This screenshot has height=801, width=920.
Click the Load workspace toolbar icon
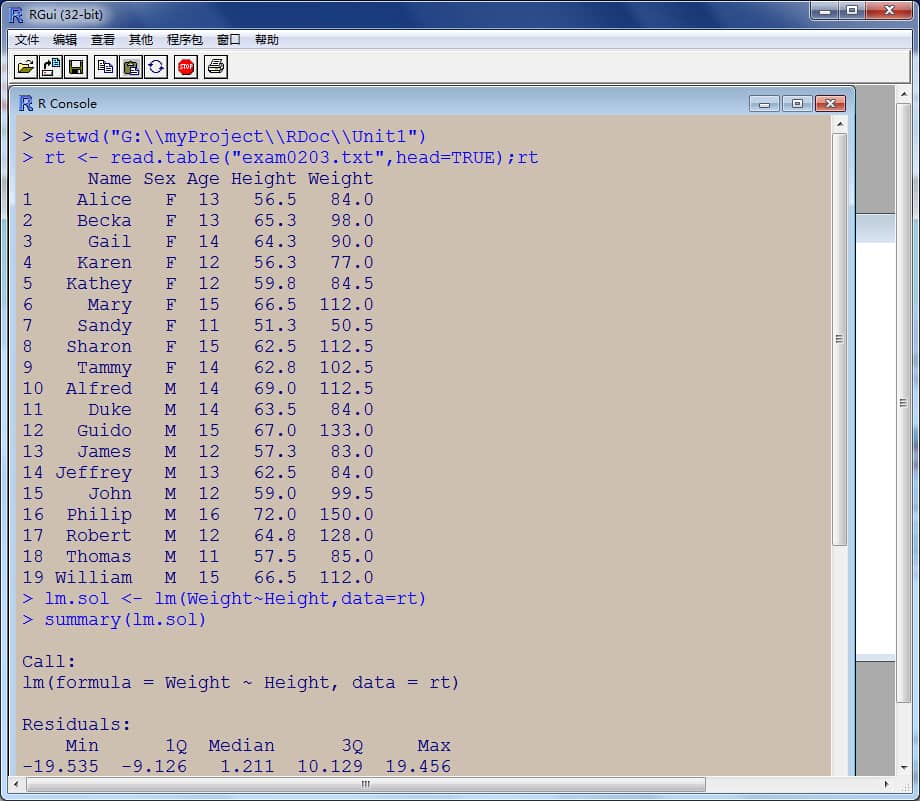pyautogui.click(x=52, y=67)
